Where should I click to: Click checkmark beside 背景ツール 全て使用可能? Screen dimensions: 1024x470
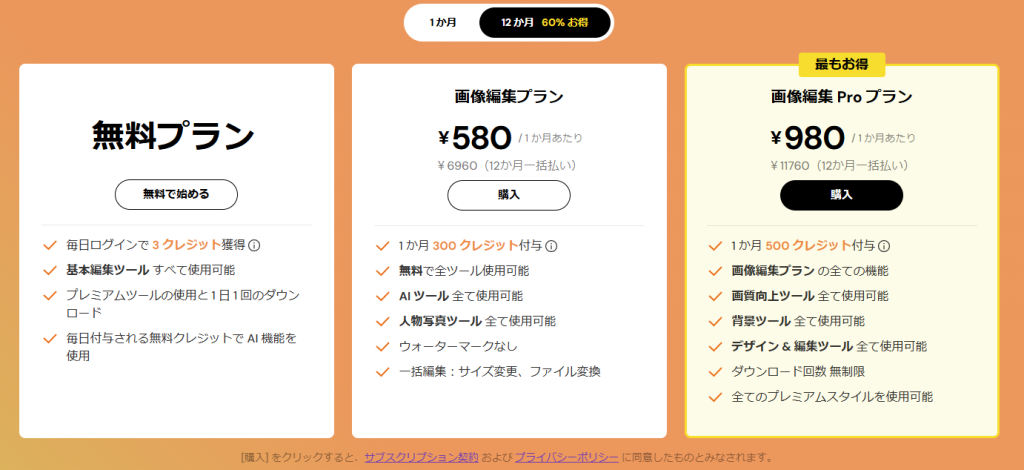[713, 321]
